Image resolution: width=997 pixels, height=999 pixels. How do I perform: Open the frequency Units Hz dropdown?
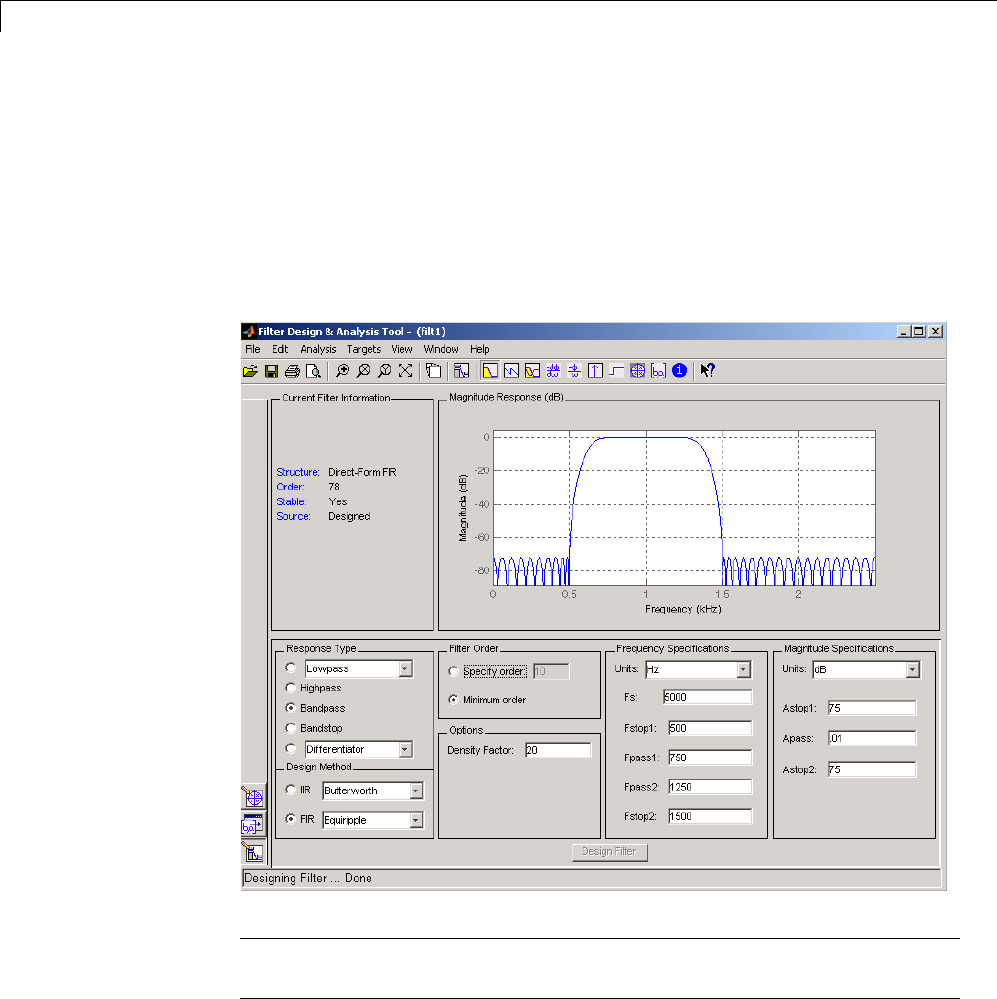click(x=743, y=670)
